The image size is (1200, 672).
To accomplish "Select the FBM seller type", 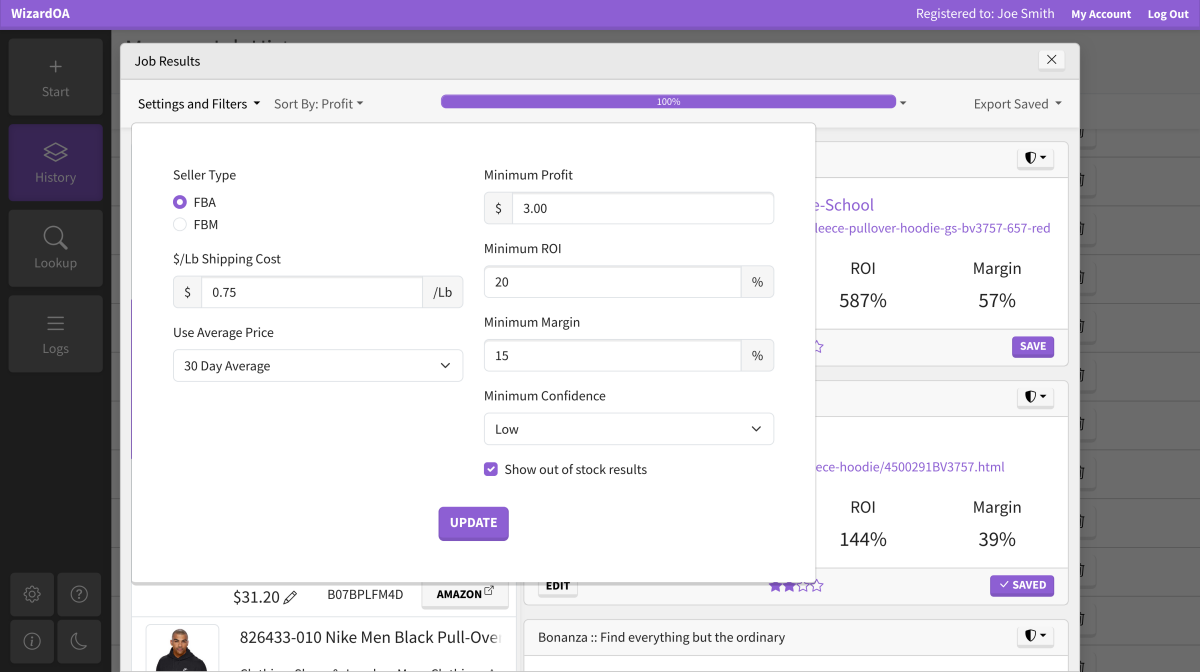I will pos(180,225).
